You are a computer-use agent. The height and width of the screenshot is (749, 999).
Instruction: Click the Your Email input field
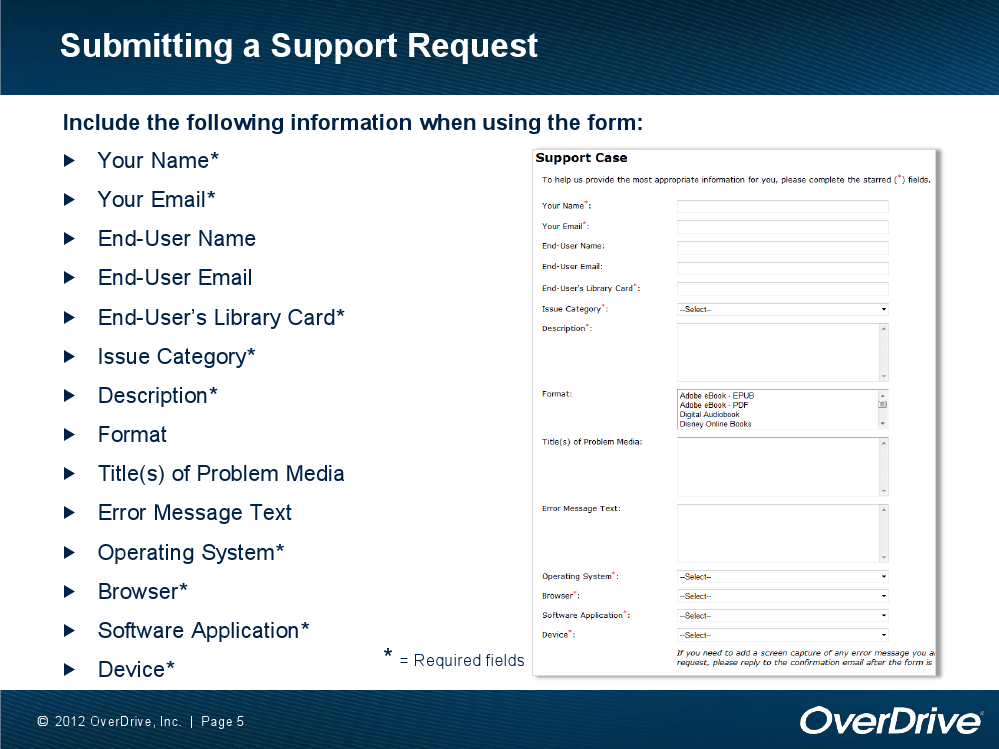tap(782, 227)
